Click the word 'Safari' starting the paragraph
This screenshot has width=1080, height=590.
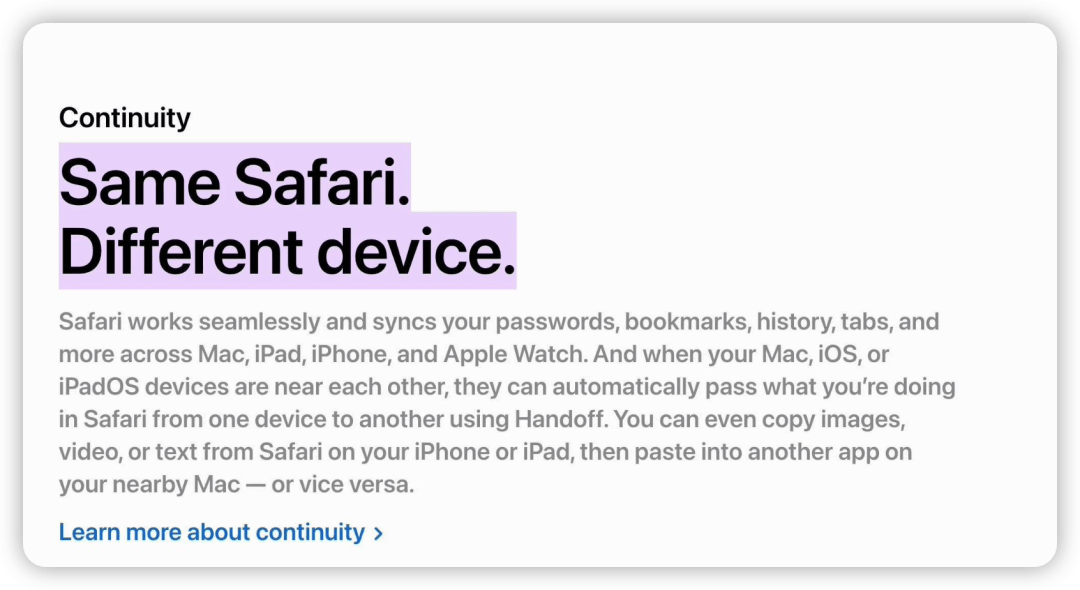(x=90, y=322)
